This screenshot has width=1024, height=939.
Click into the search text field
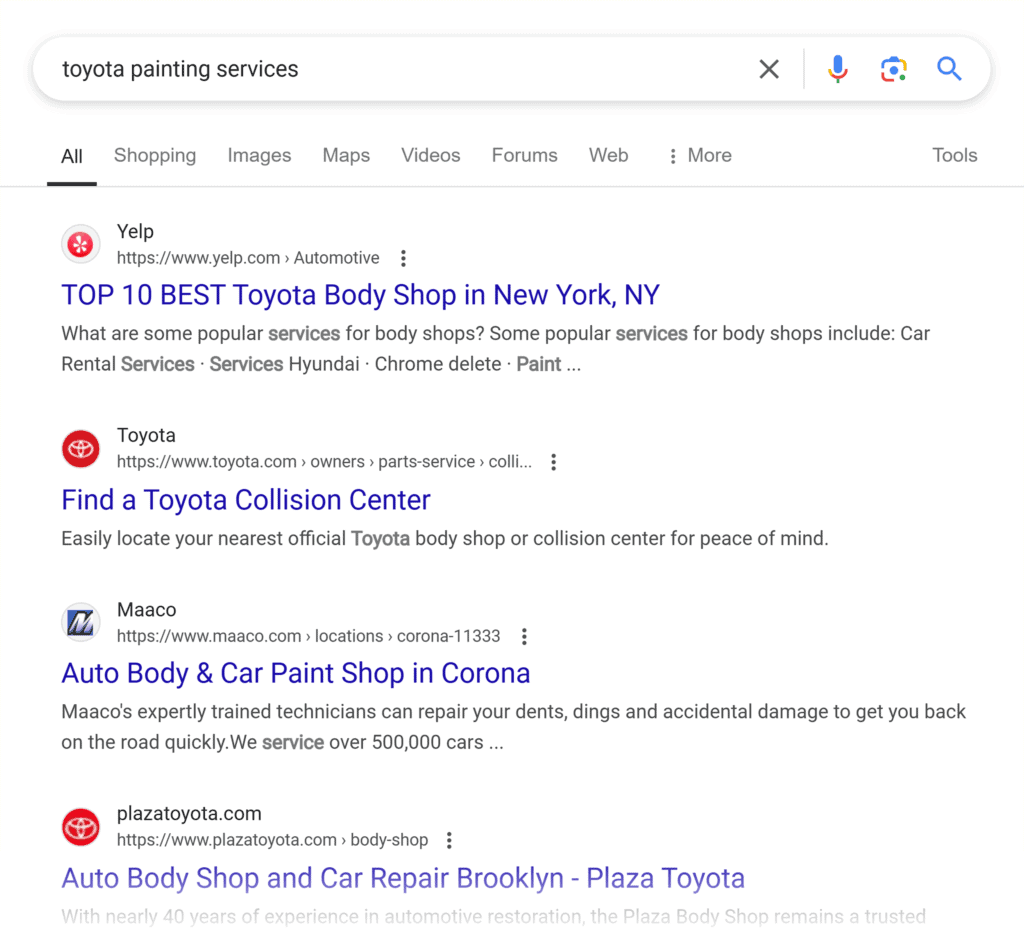click(400, 69)
